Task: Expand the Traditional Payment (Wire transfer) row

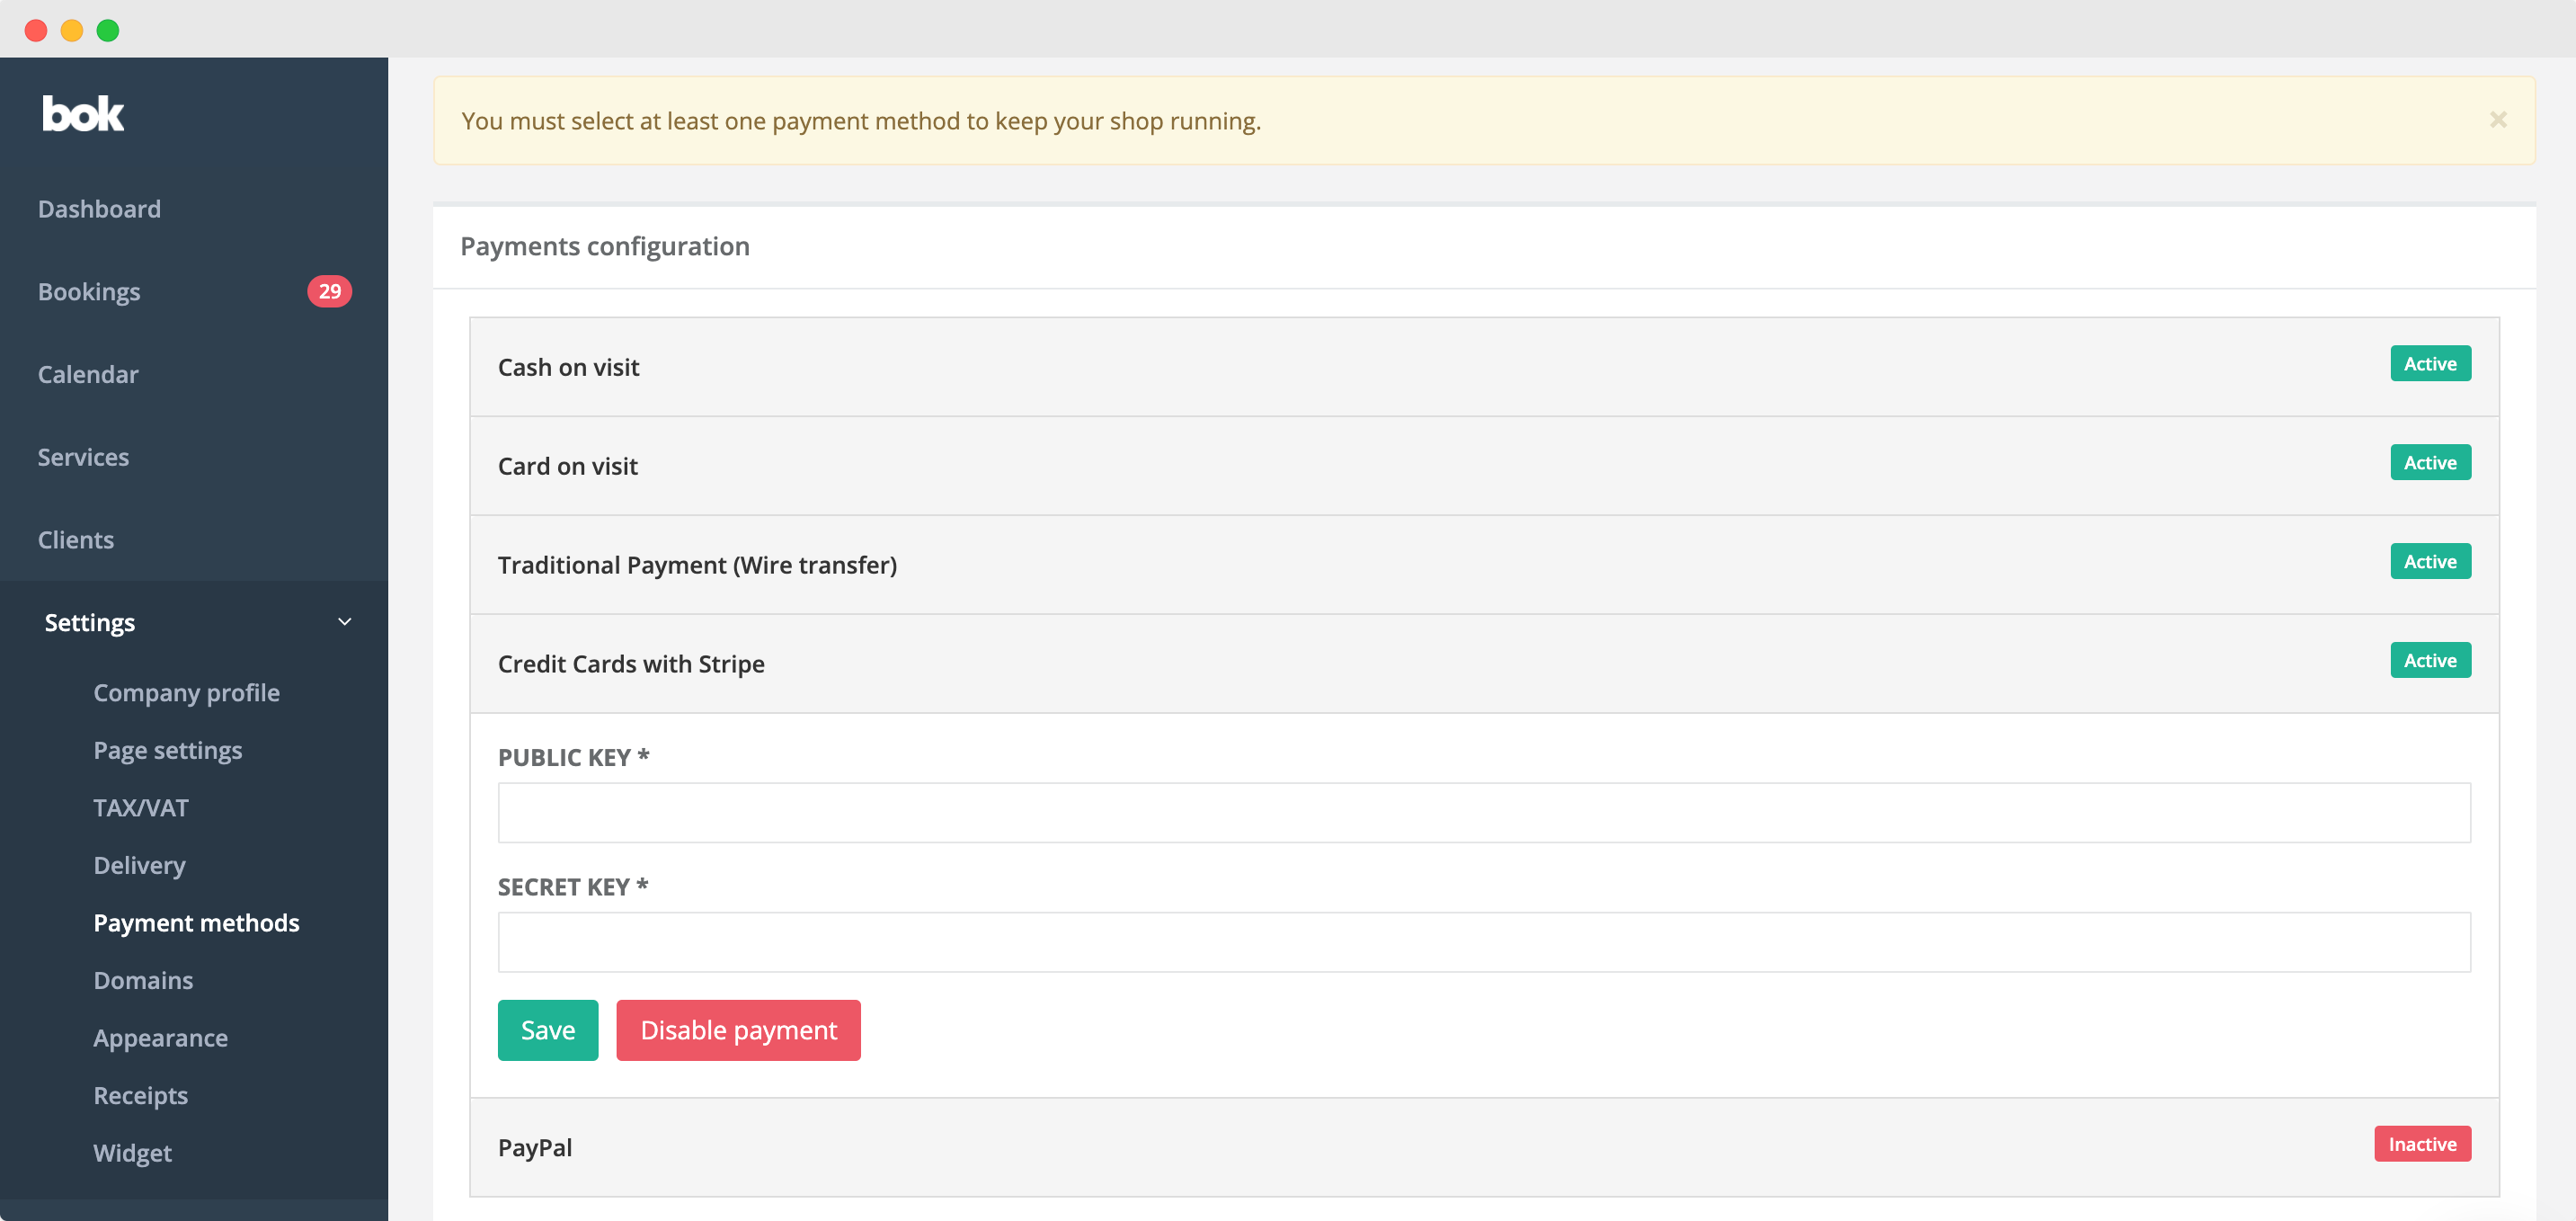Action: point(1484,565)
